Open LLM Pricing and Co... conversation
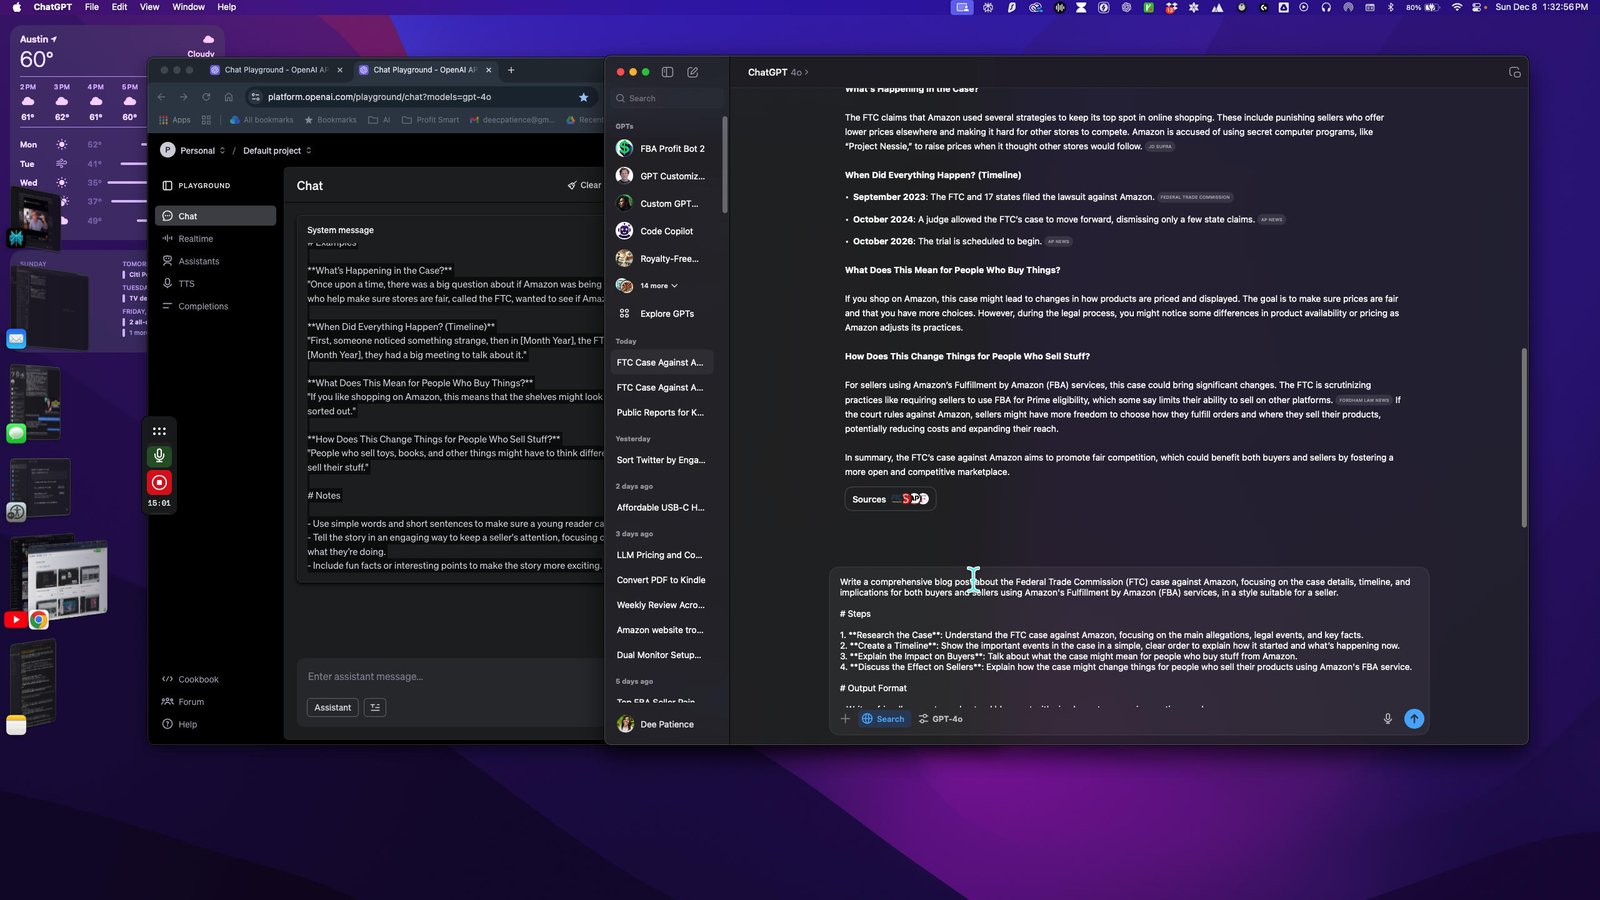This screenshot has height=900, width=1600. 661,555
